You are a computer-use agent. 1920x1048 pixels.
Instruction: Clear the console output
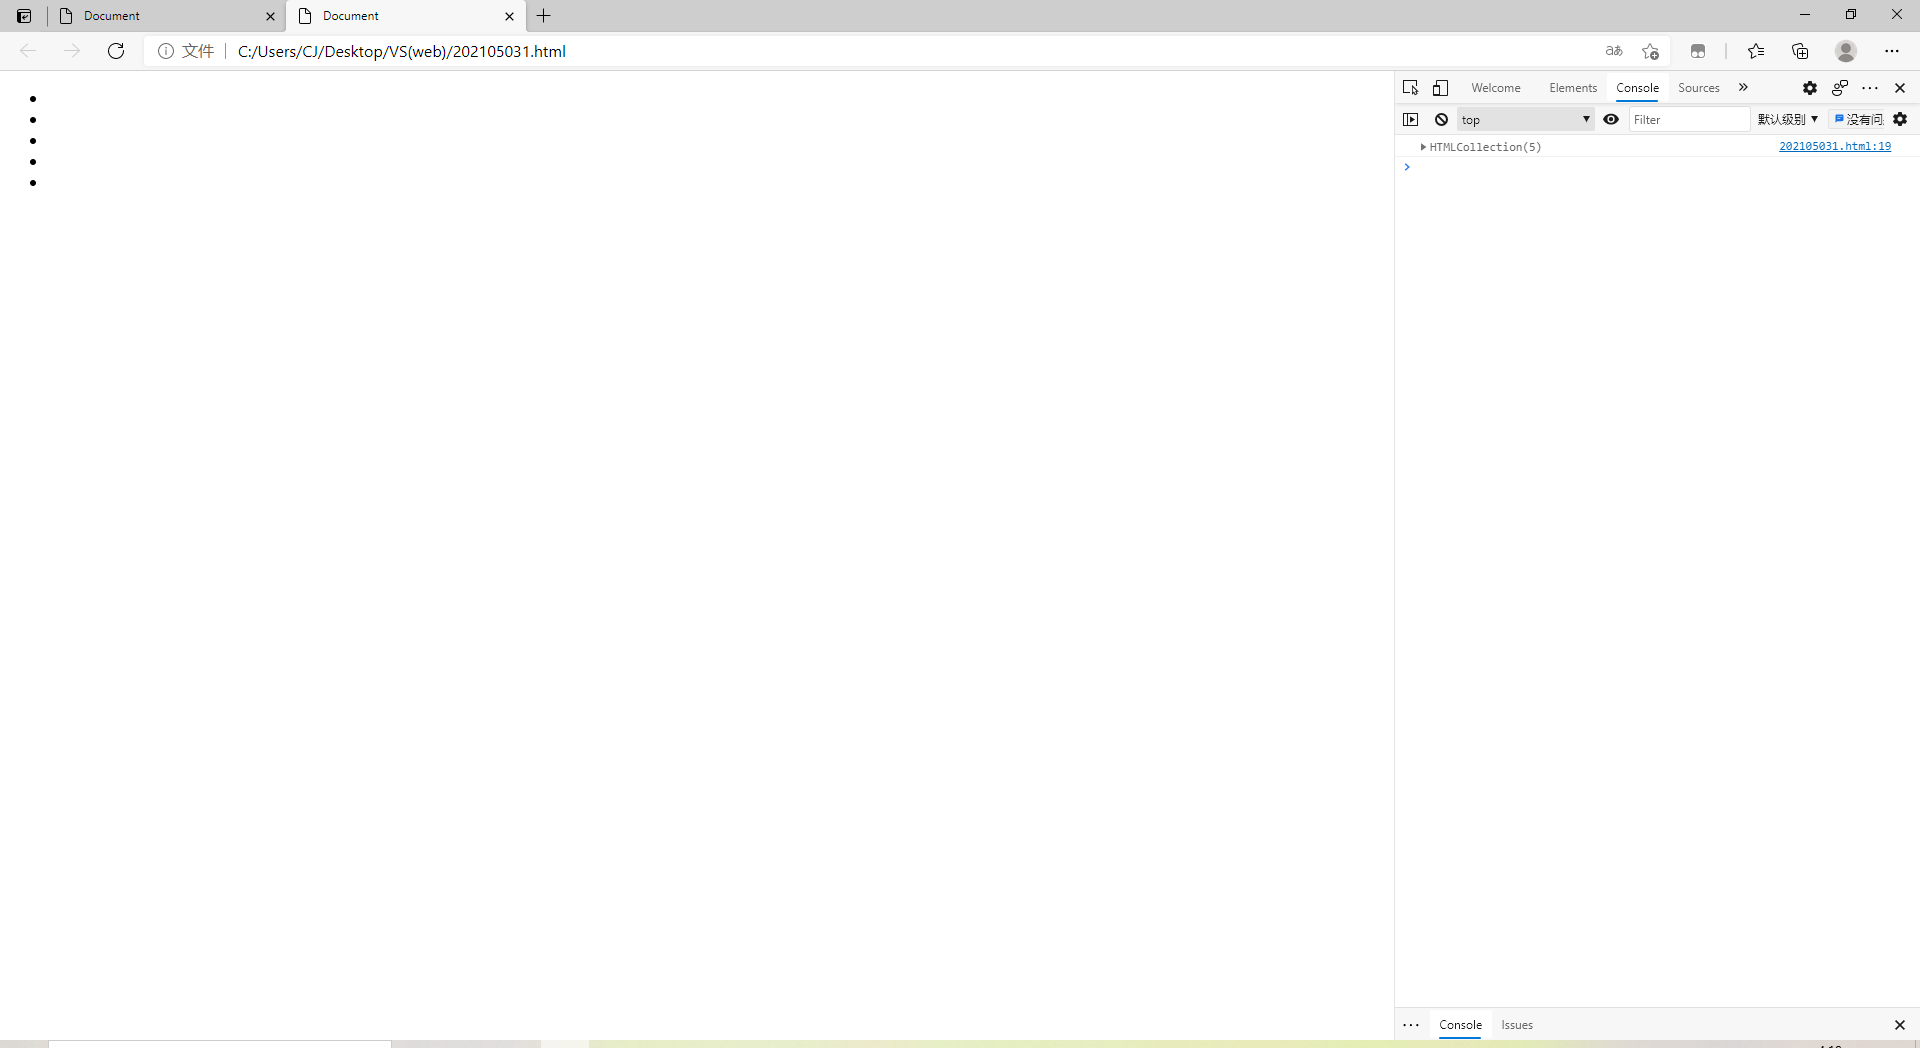(1441, 119)
